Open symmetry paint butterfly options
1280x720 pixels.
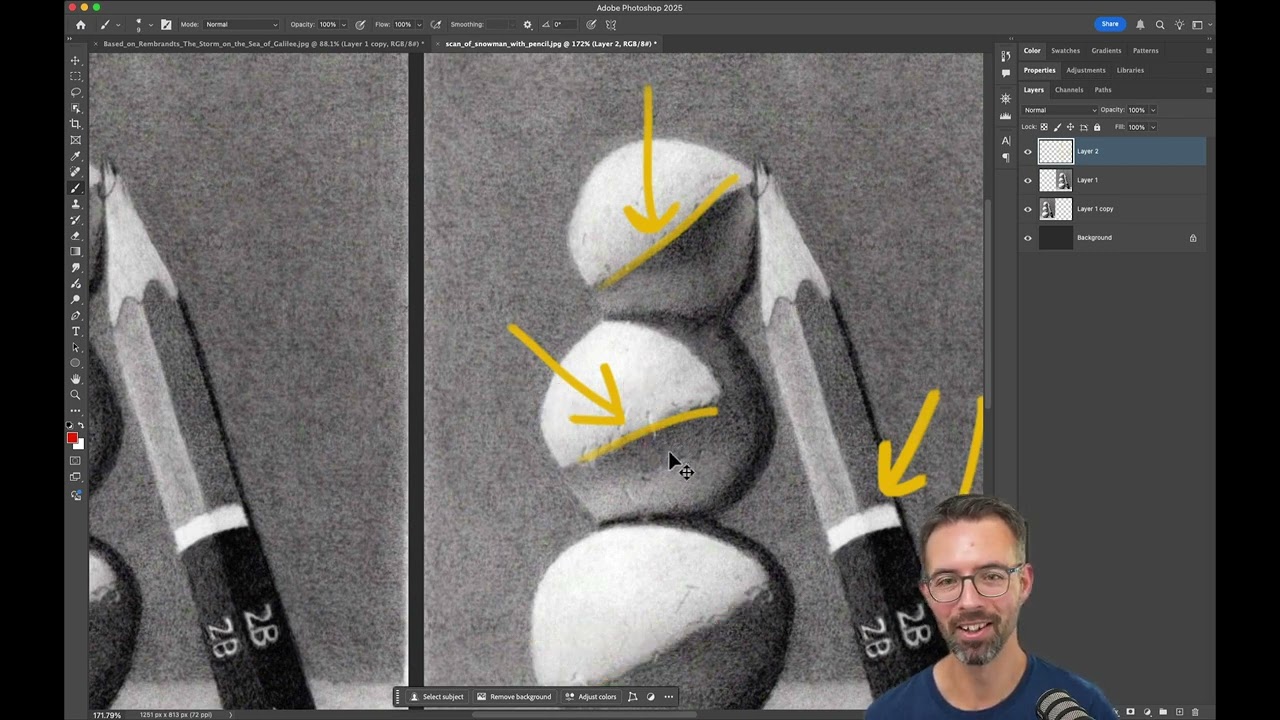point(611,24)
